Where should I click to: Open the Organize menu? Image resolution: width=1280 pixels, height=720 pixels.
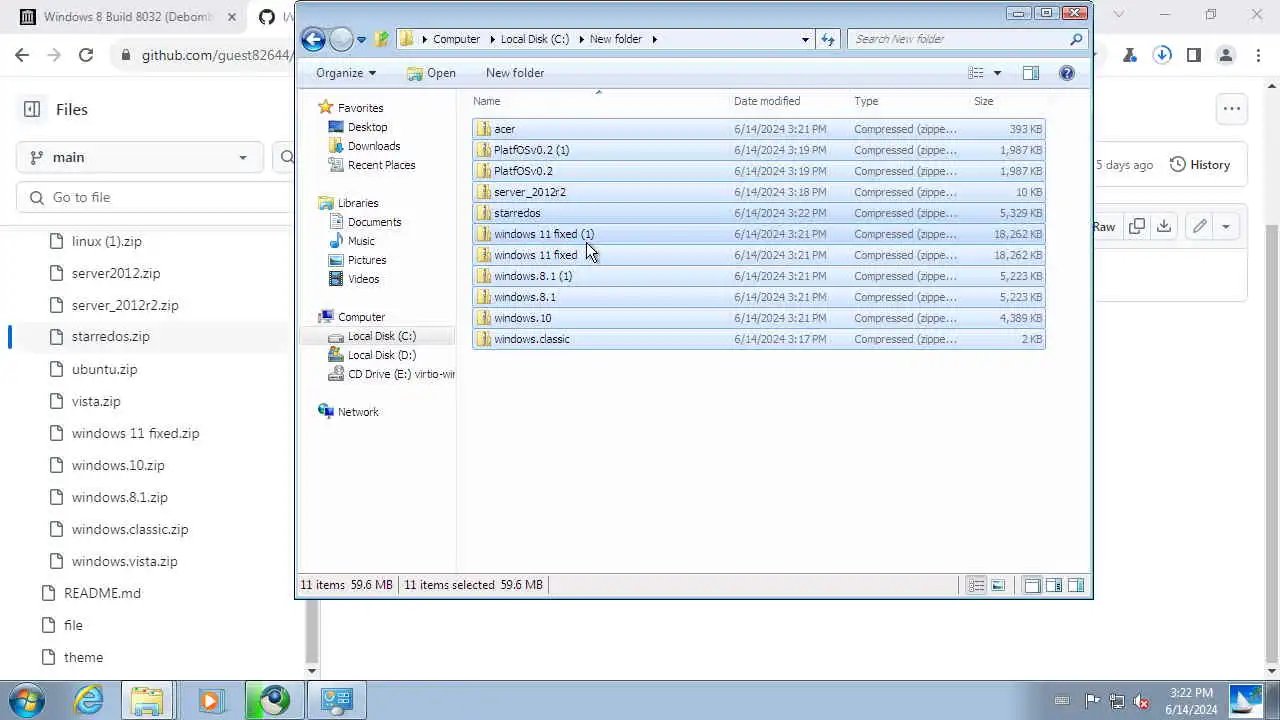[x=346, y=73]
